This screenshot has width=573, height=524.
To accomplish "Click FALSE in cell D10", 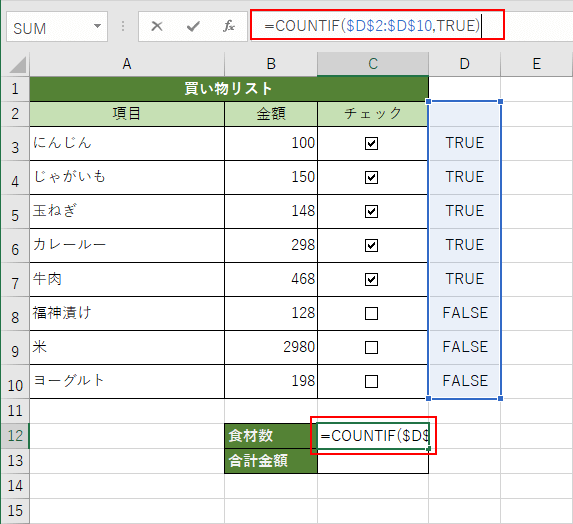I will (x=465, y=381).
